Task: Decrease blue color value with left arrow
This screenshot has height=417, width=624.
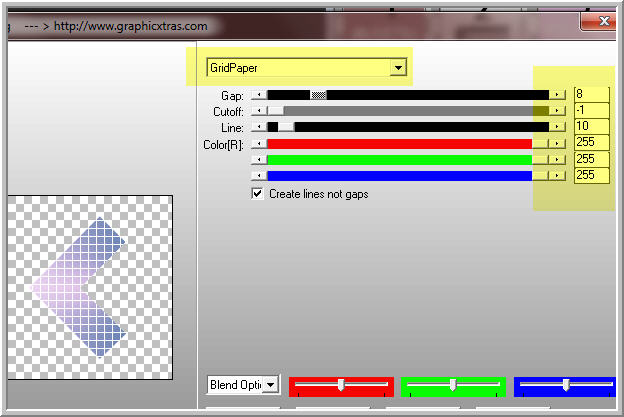Action: pyautogui.click(x=259, y=175)
